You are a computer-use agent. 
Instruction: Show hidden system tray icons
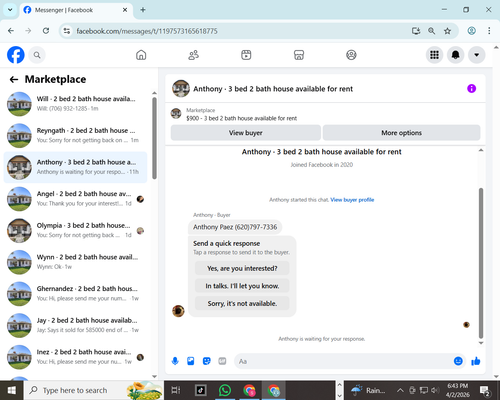400,390
